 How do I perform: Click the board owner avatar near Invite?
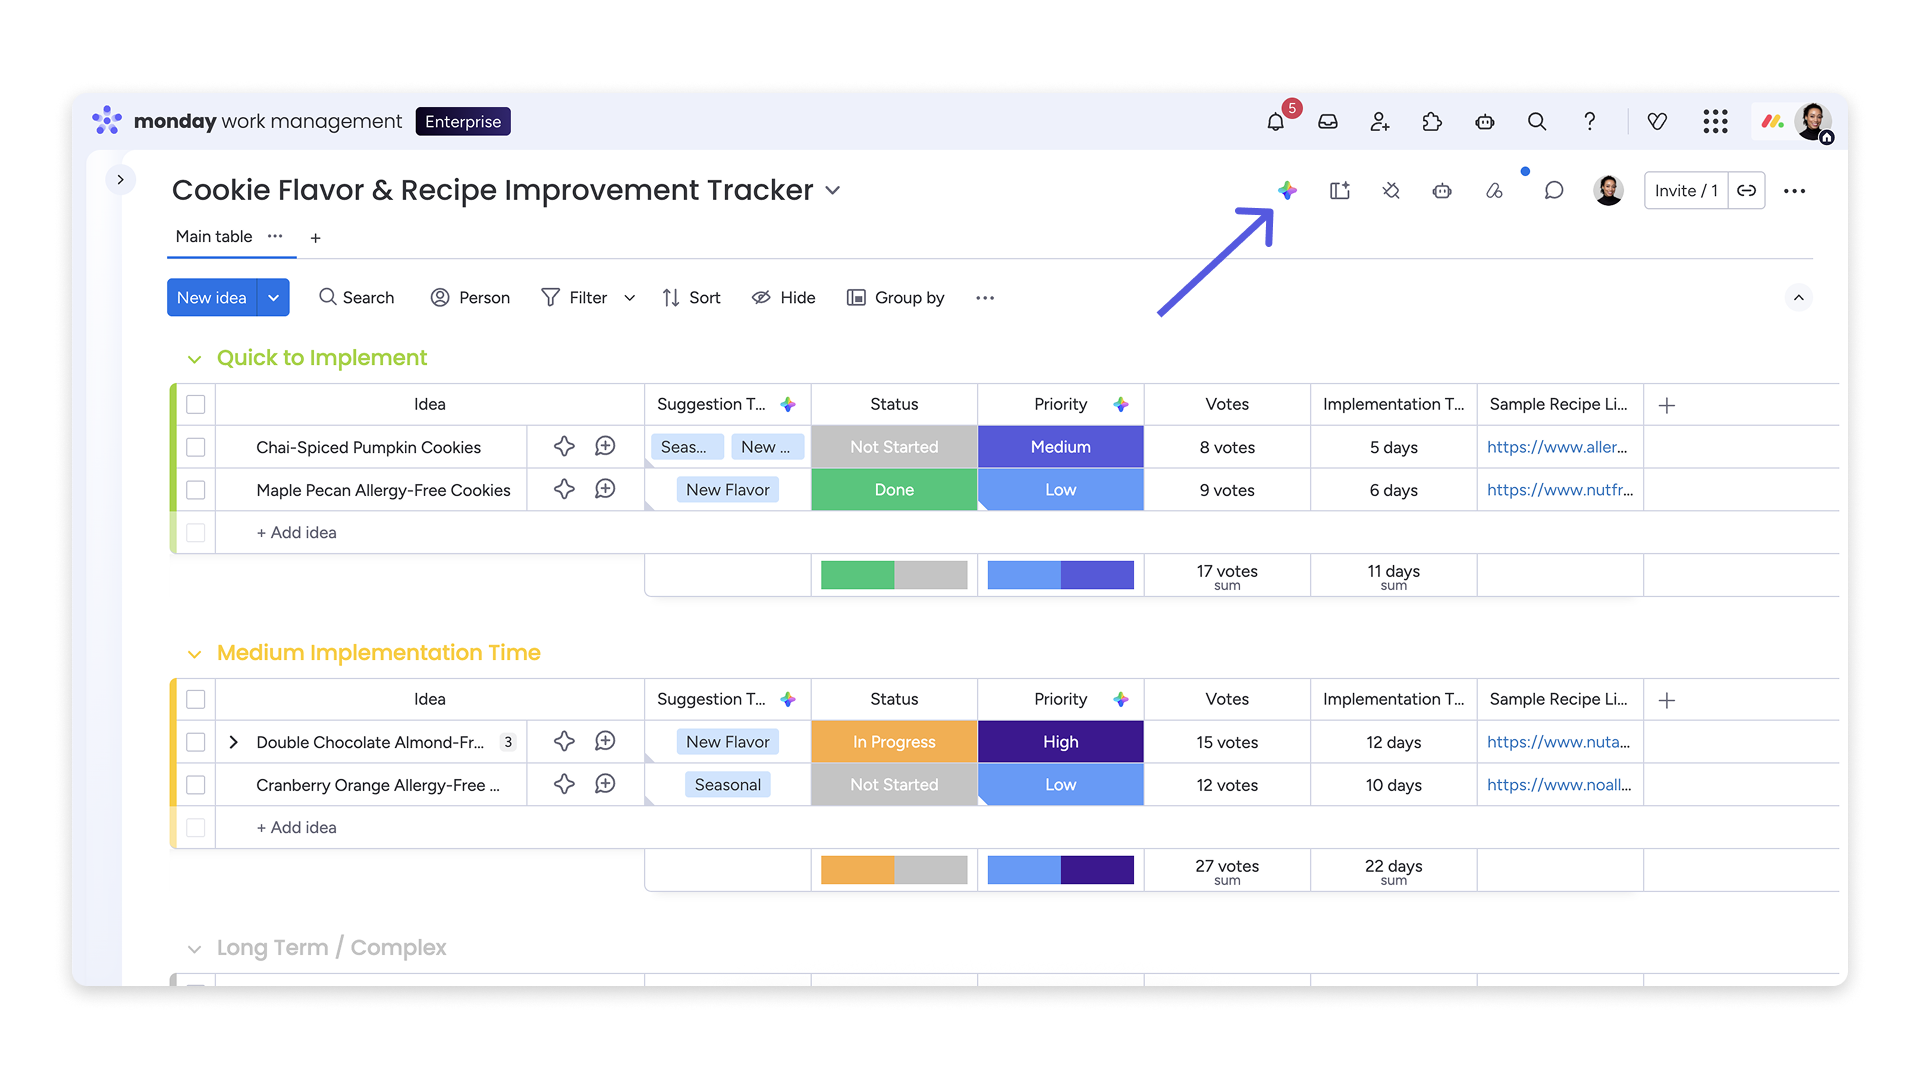tap(1608, 190)
